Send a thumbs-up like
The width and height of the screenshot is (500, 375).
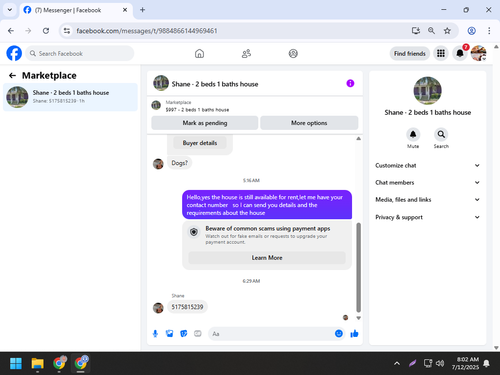354,334
